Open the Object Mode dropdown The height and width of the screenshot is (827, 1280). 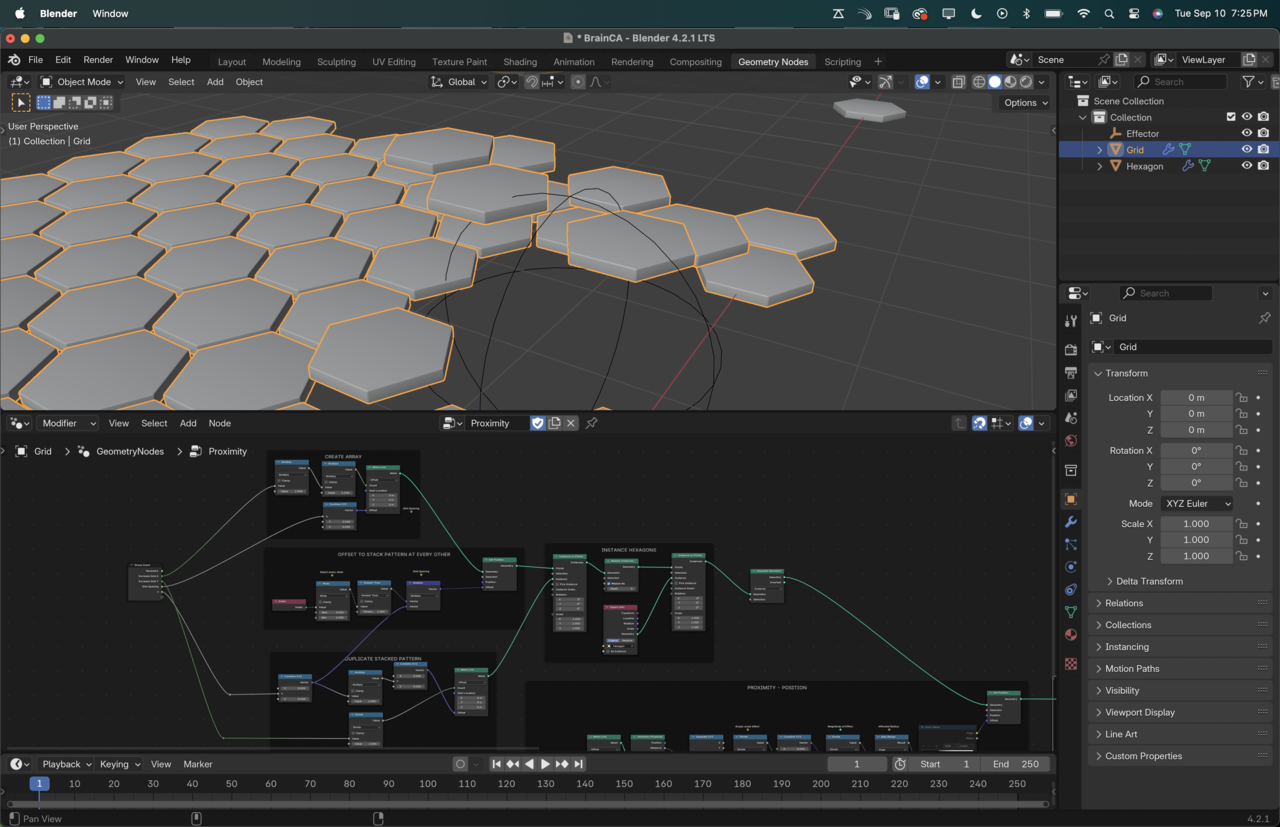pyautogui.click(x=82, y=82)
